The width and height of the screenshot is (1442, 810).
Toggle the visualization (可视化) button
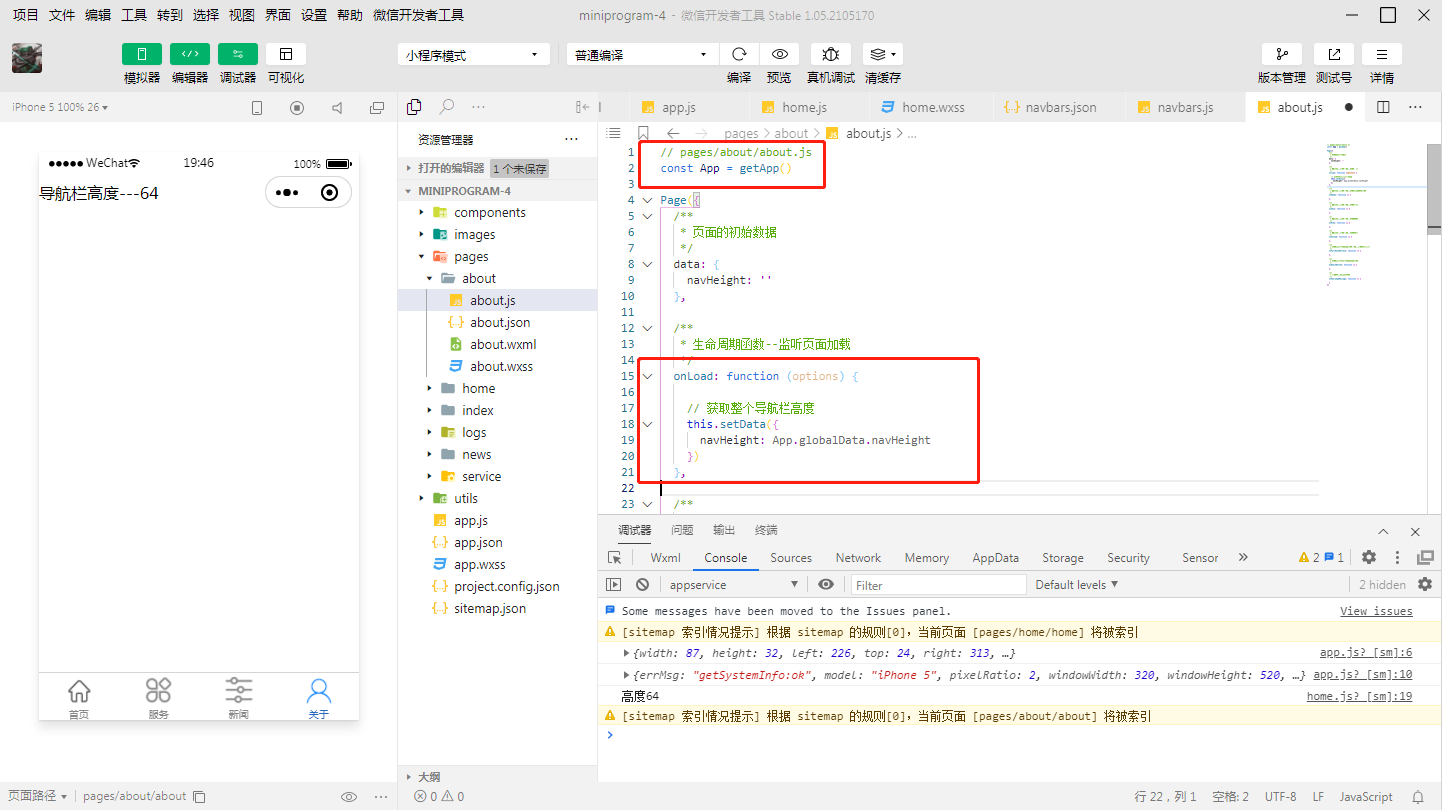tap(286, 54)
